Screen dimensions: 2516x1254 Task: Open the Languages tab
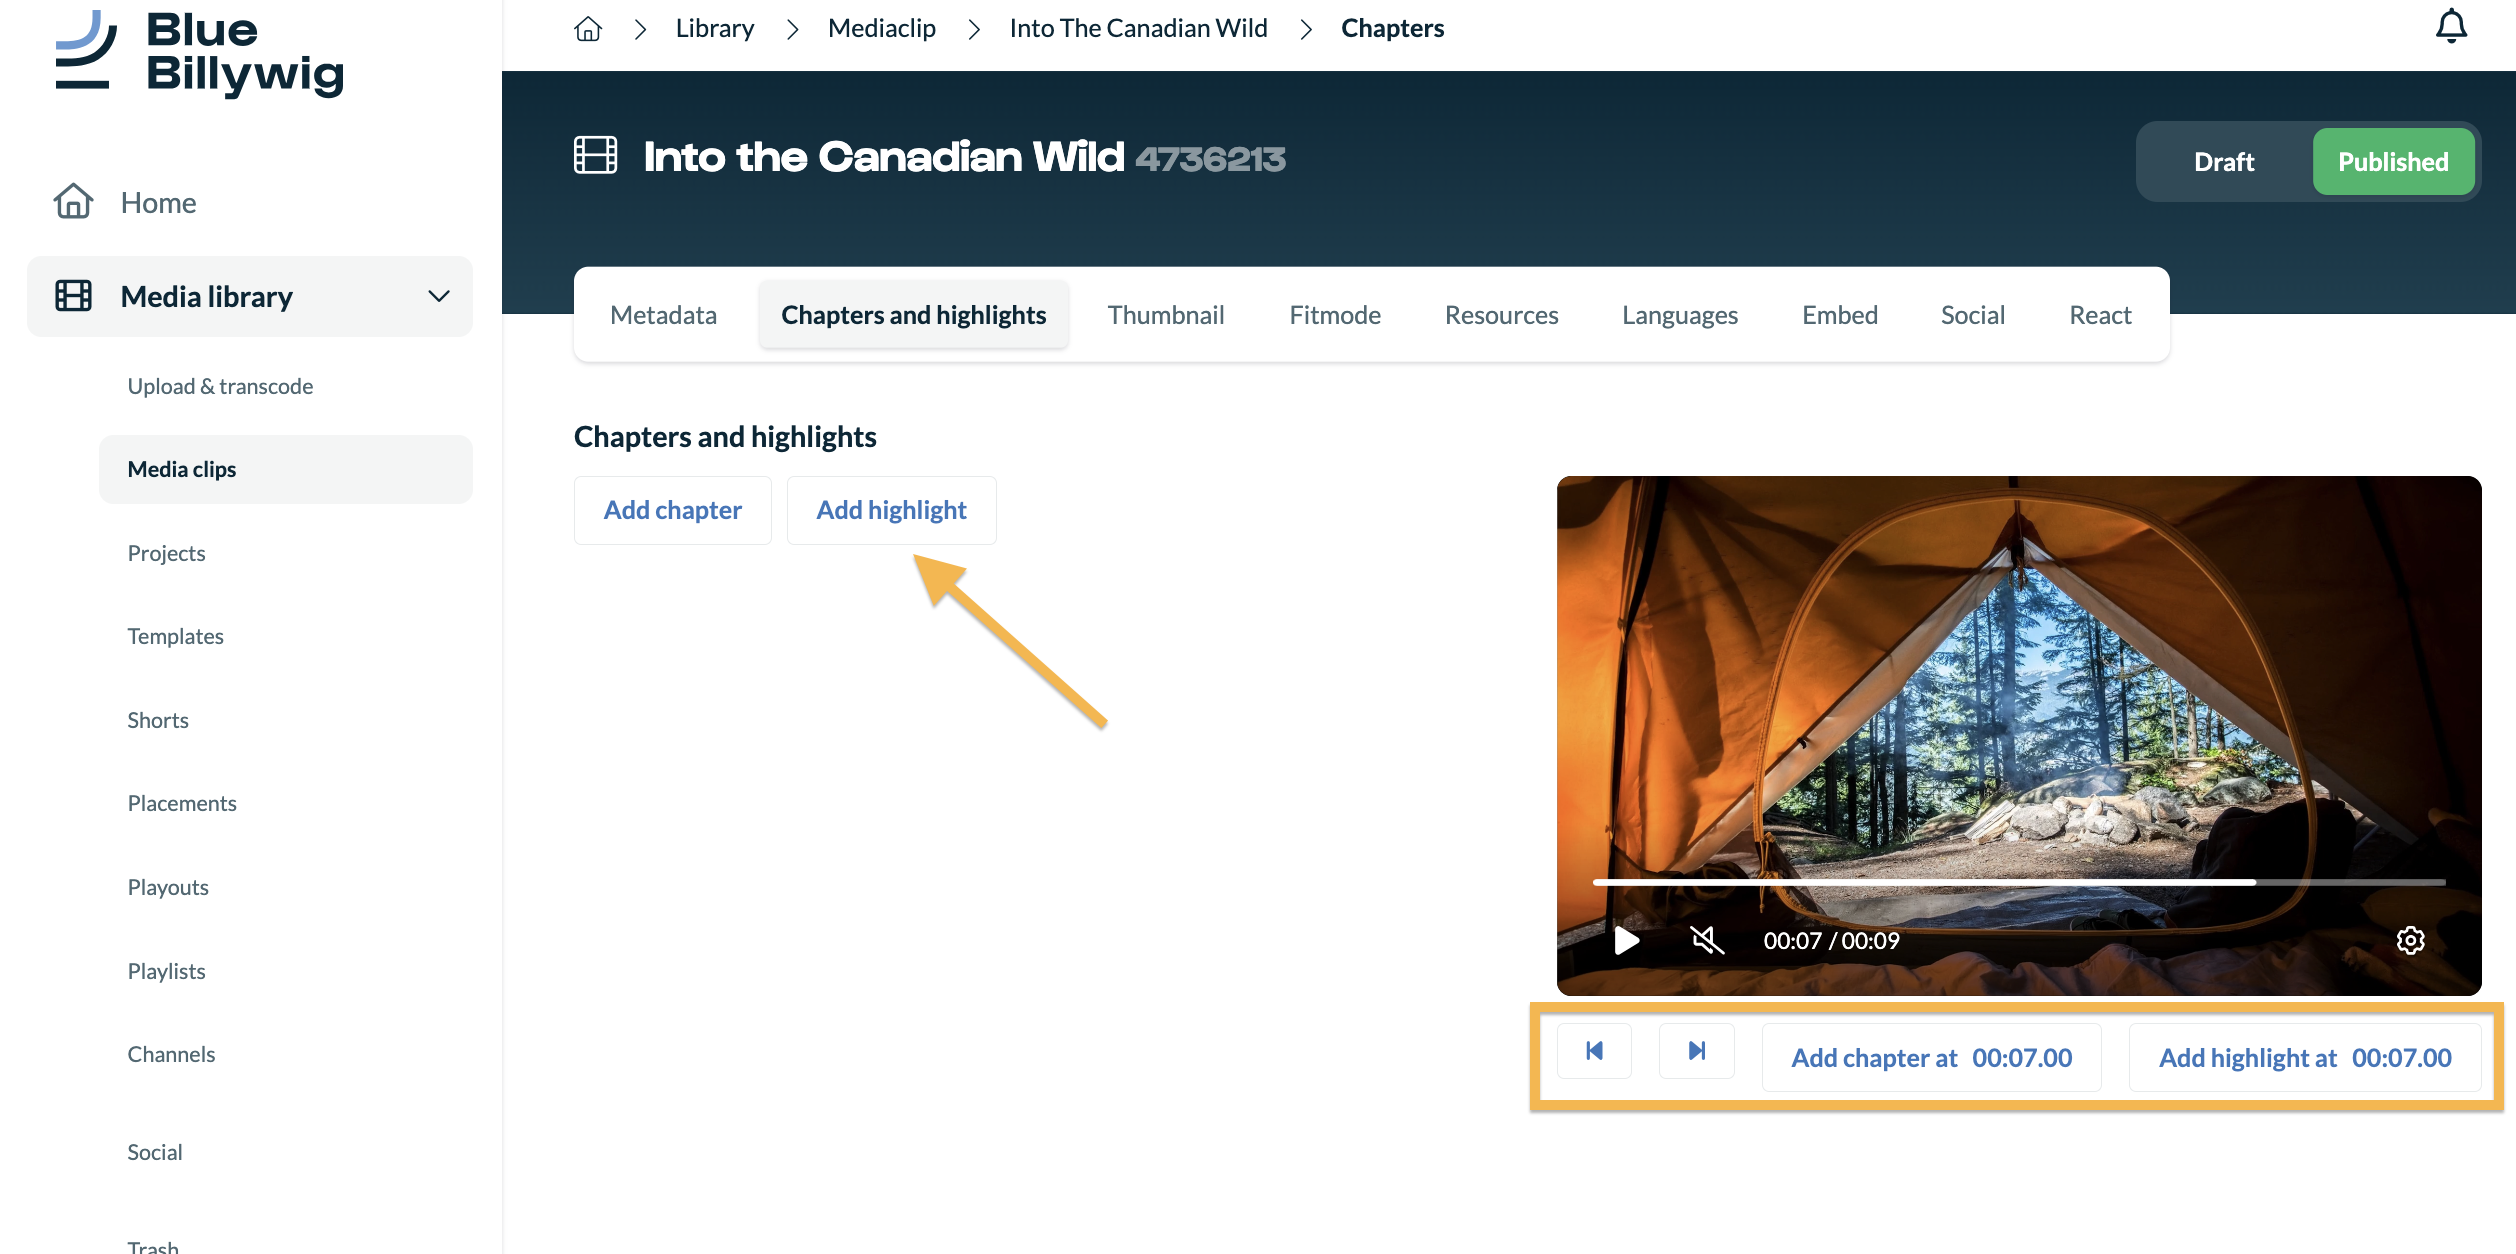click(1680, 315)
